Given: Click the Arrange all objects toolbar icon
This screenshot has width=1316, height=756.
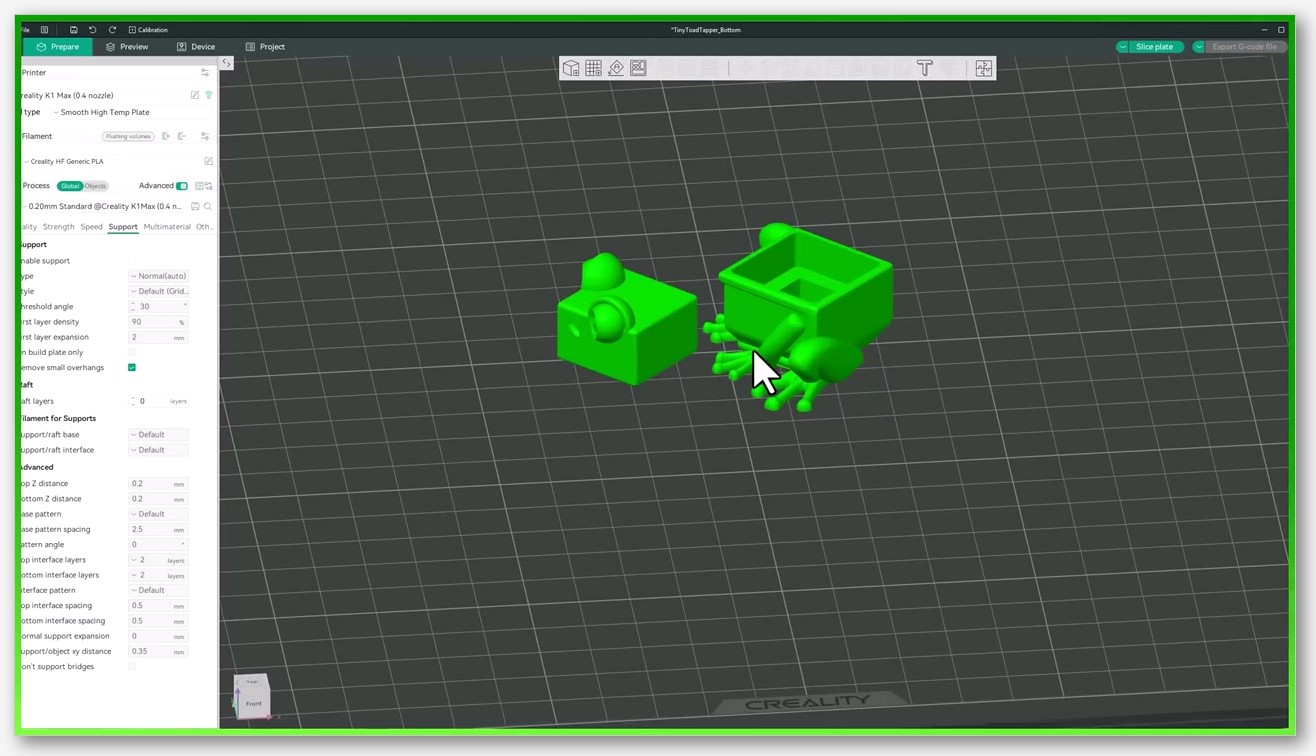Looking at the screenshot, I should [638, 68].
